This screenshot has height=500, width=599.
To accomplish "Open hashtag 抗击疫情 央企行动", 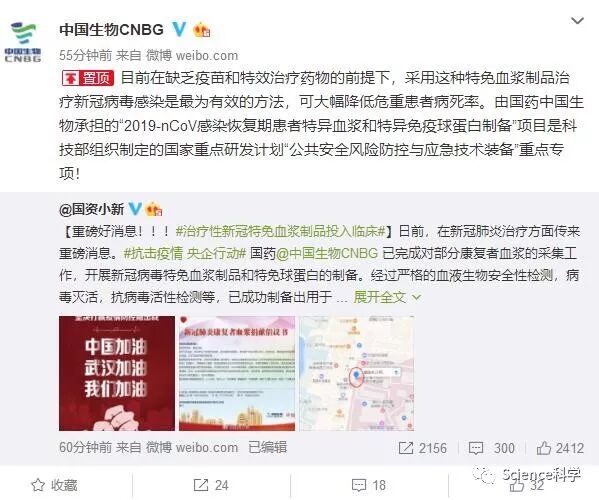I will pos(185,253).
